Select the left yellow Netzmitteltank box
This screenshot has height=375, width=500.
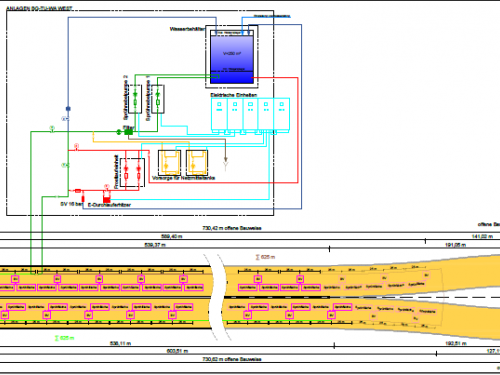[169, 163]
